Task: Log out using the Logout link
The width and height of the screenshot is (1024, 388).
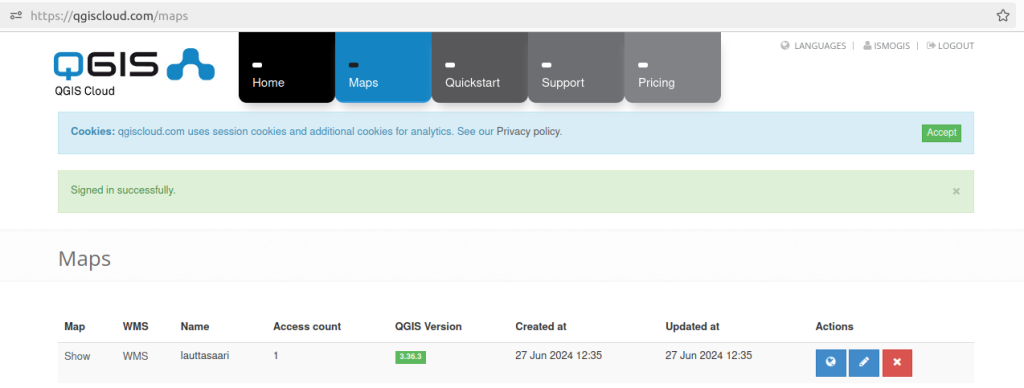Action: coord(950,46)
